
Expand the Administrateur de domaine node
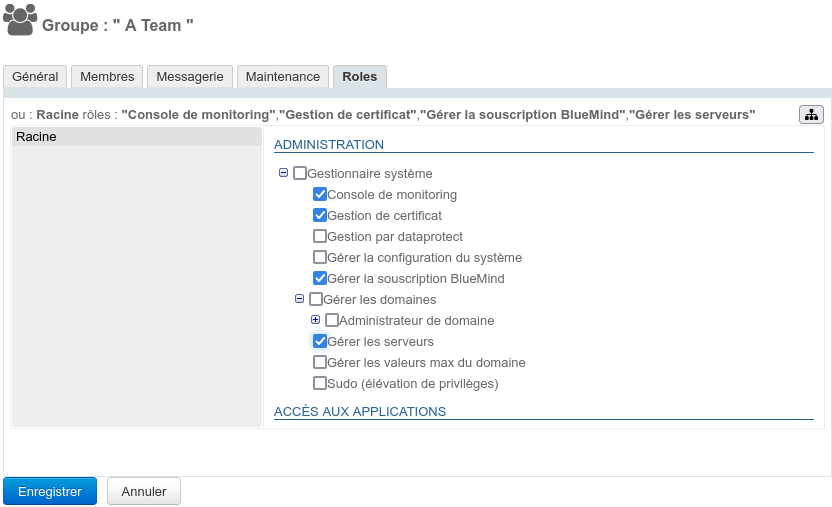[316, 320]
